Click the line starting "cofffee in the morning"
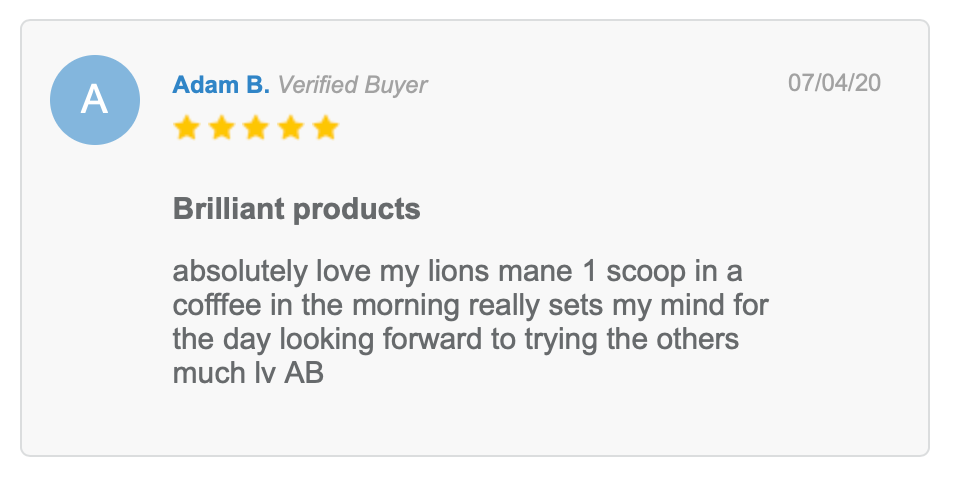This screenshot has width=954, height=496. pyautogui.click(x=470, y=306)
